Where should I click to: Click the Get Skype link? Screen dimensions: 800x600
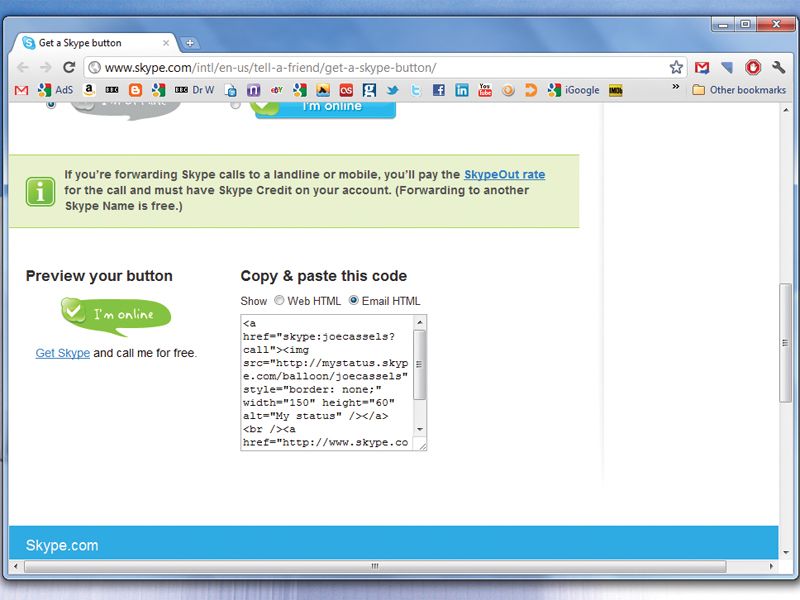(x=62, y=353)
